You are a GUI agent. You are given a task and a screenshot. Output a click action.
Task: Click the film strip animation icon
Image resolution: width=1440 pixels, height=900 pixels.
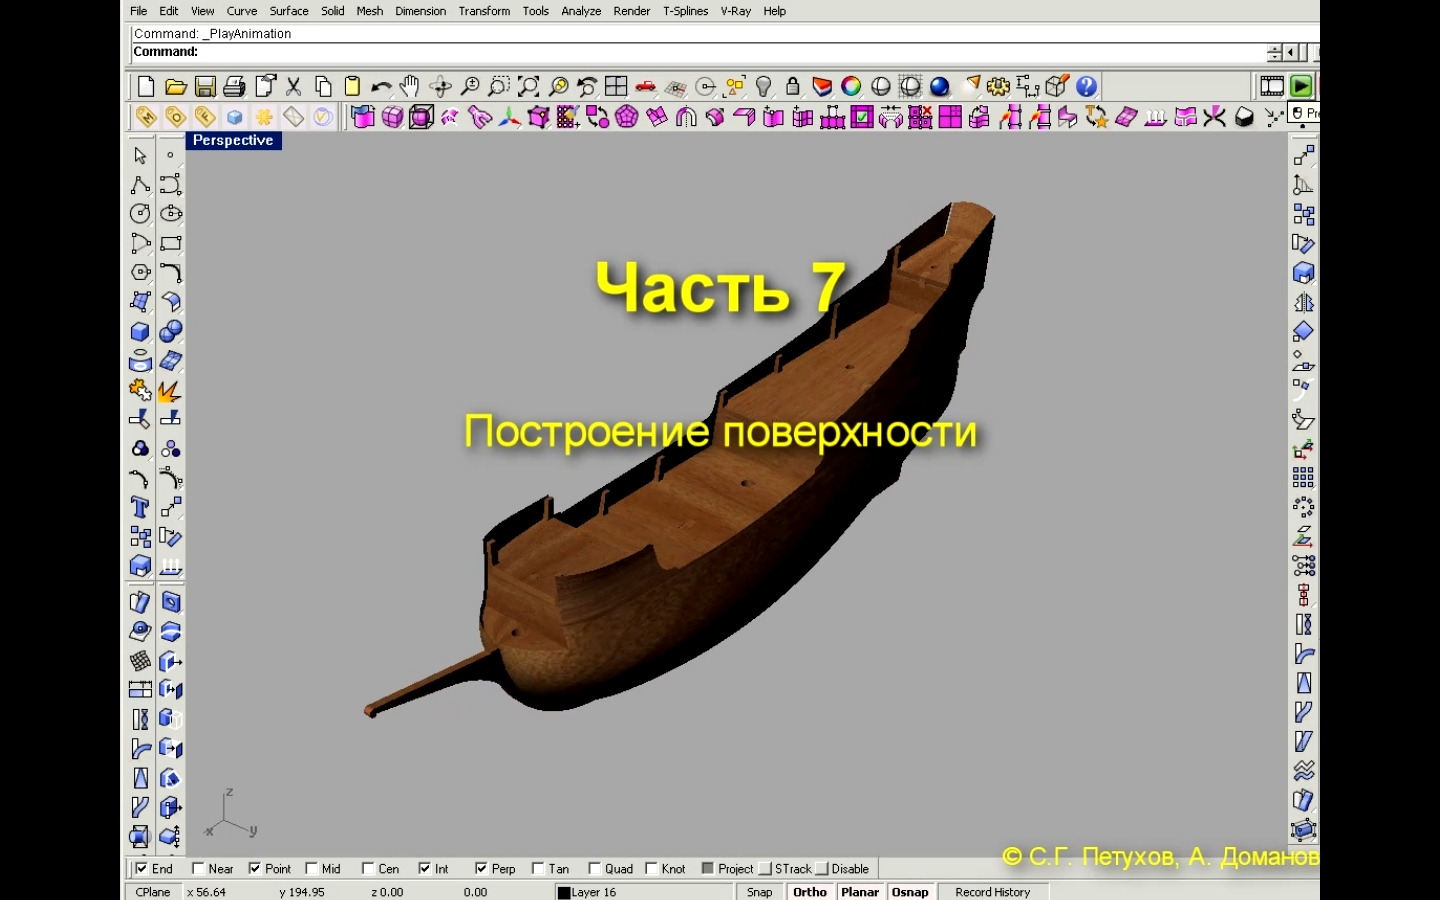point(1272,87)
